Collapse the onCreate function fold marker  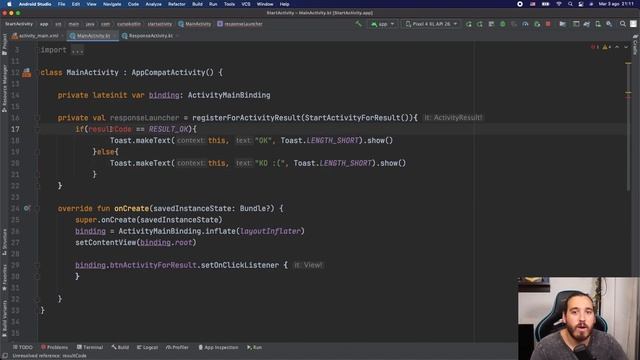click(x=37, y=209)
